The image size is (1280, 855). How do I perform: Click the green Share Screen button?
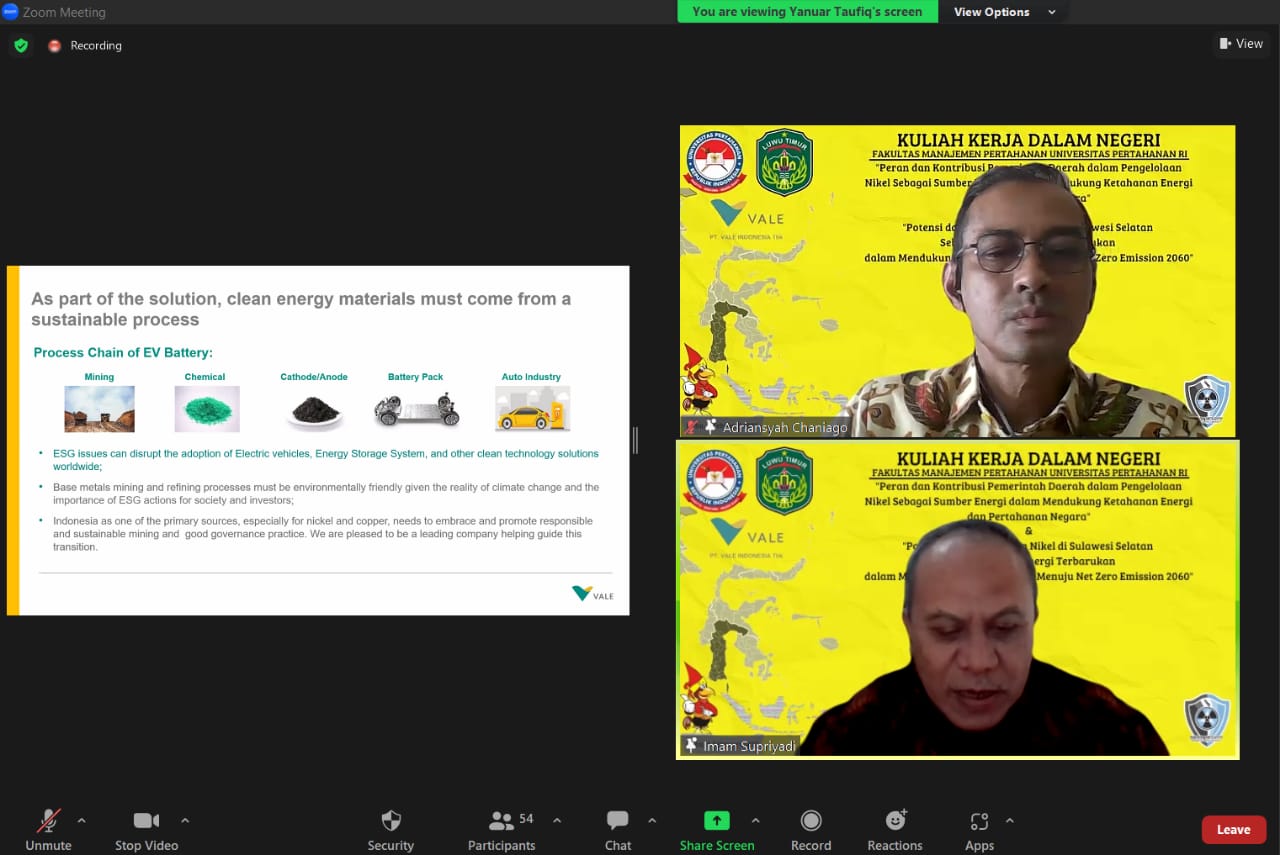717,830
